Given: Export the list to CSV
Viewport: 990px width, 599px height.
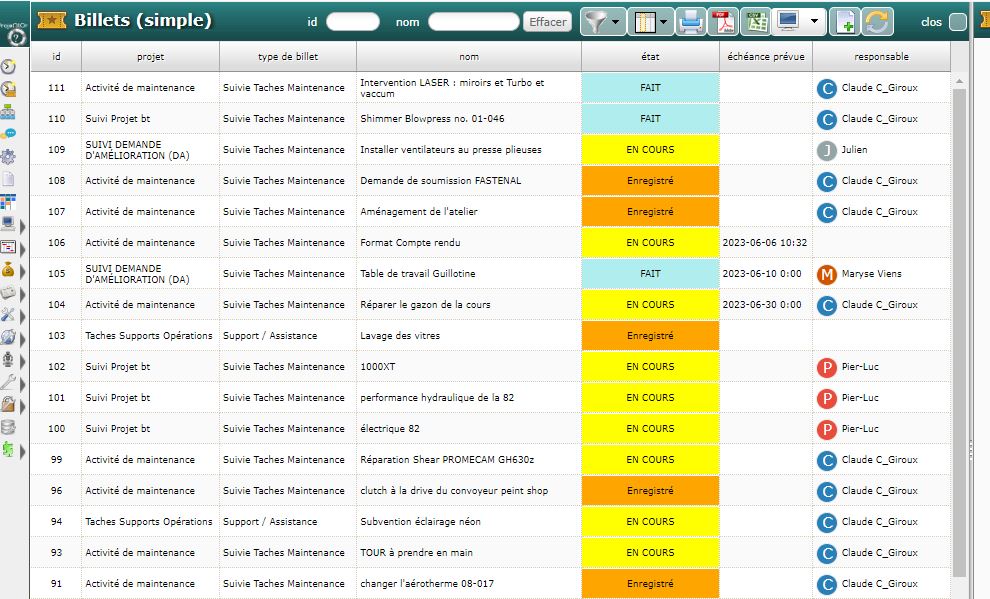Looking at the screenshot, I should click(x=755, y=21).
